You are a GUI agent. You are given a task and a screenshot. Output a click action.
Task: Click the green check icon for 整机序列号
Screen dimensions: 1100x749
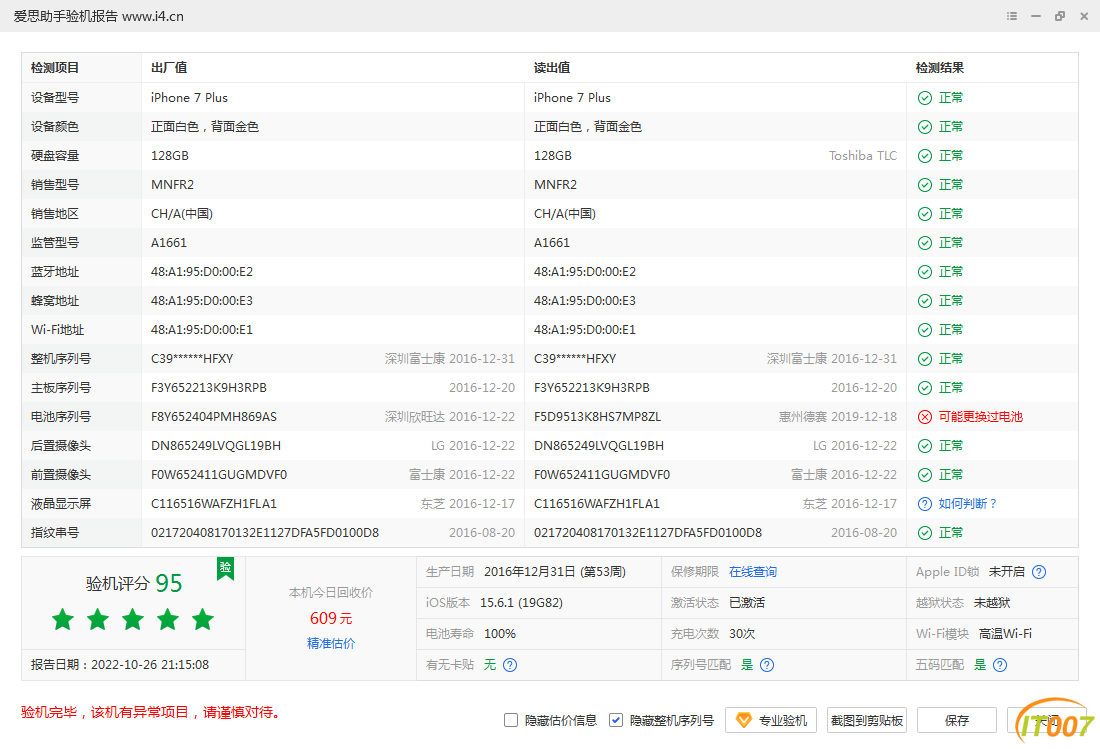click(x=925, y=359)
